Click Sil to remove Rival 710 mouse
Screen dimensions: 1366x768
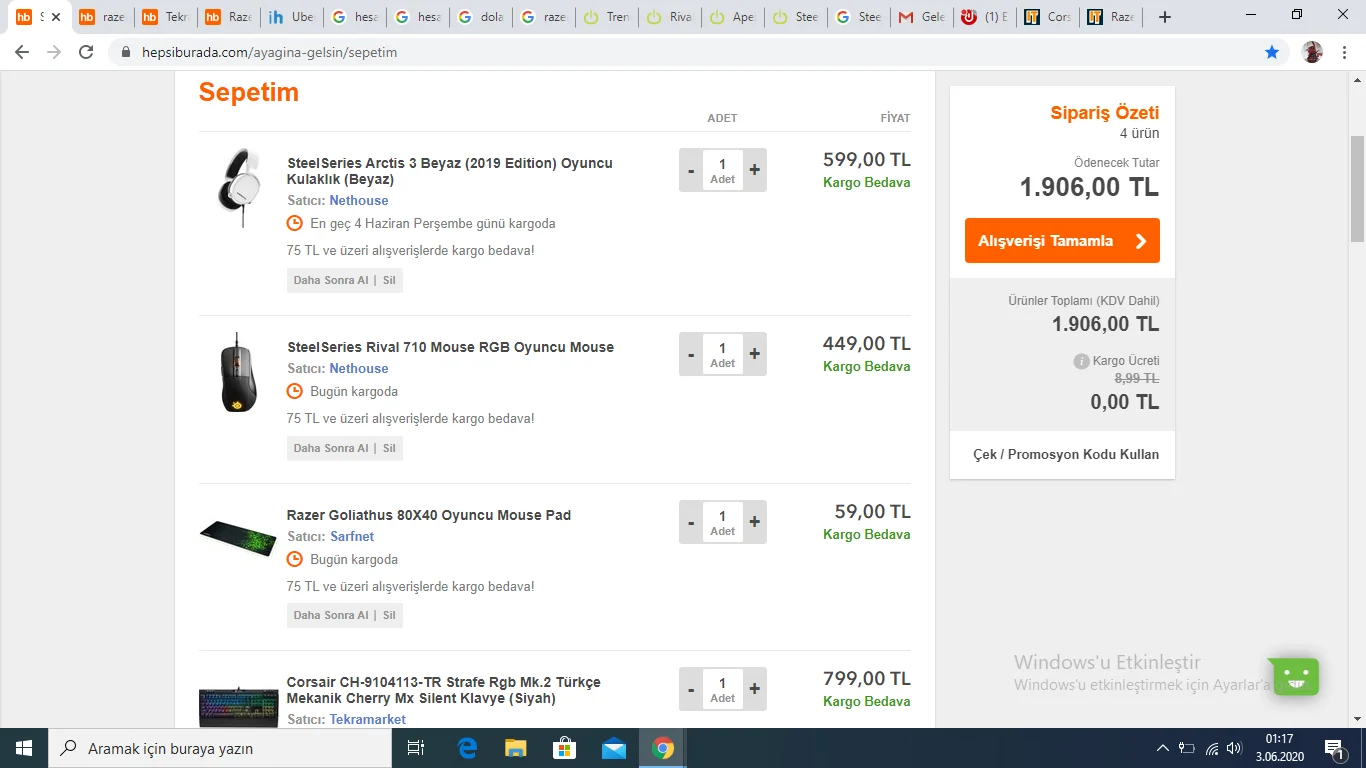(x=389, y=449)
